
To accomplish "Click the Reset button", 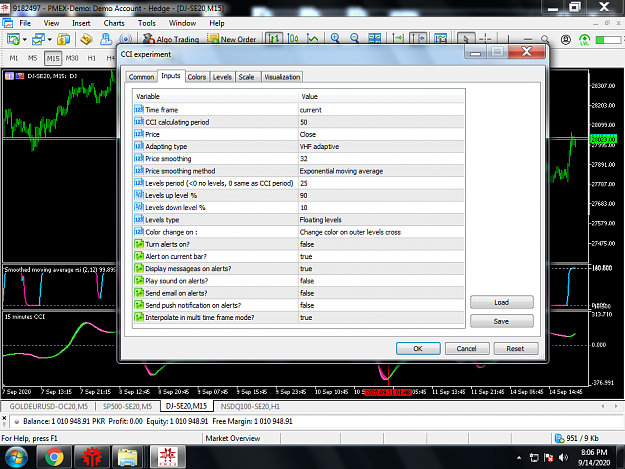I will (x=515, y=348).
